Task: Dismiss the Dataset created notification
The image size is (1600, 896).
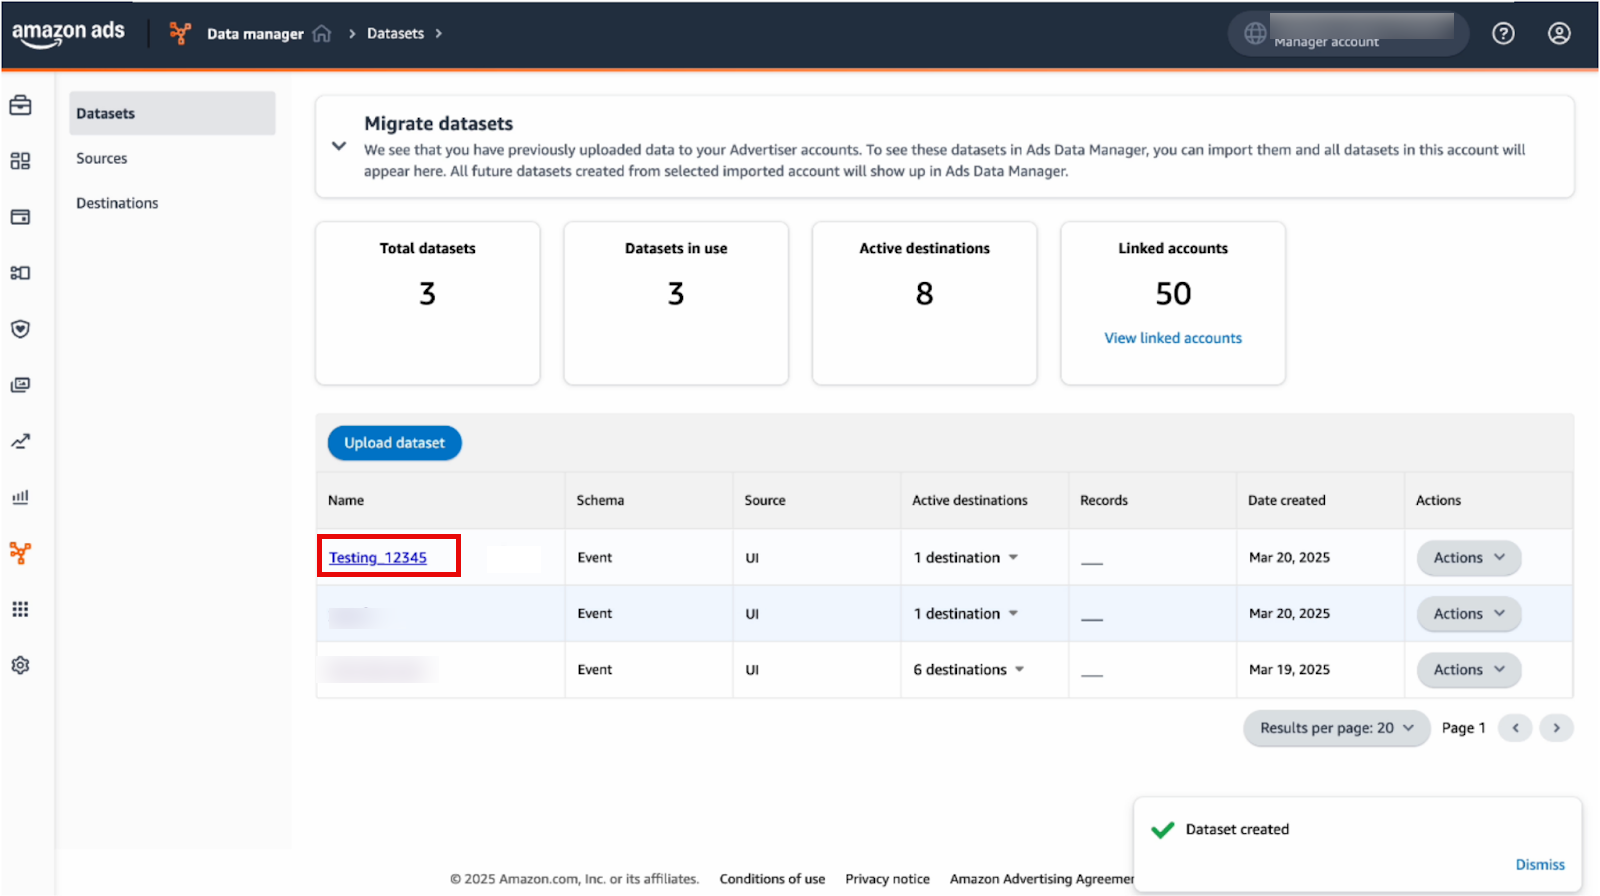Action: [x=1539, y=865]
